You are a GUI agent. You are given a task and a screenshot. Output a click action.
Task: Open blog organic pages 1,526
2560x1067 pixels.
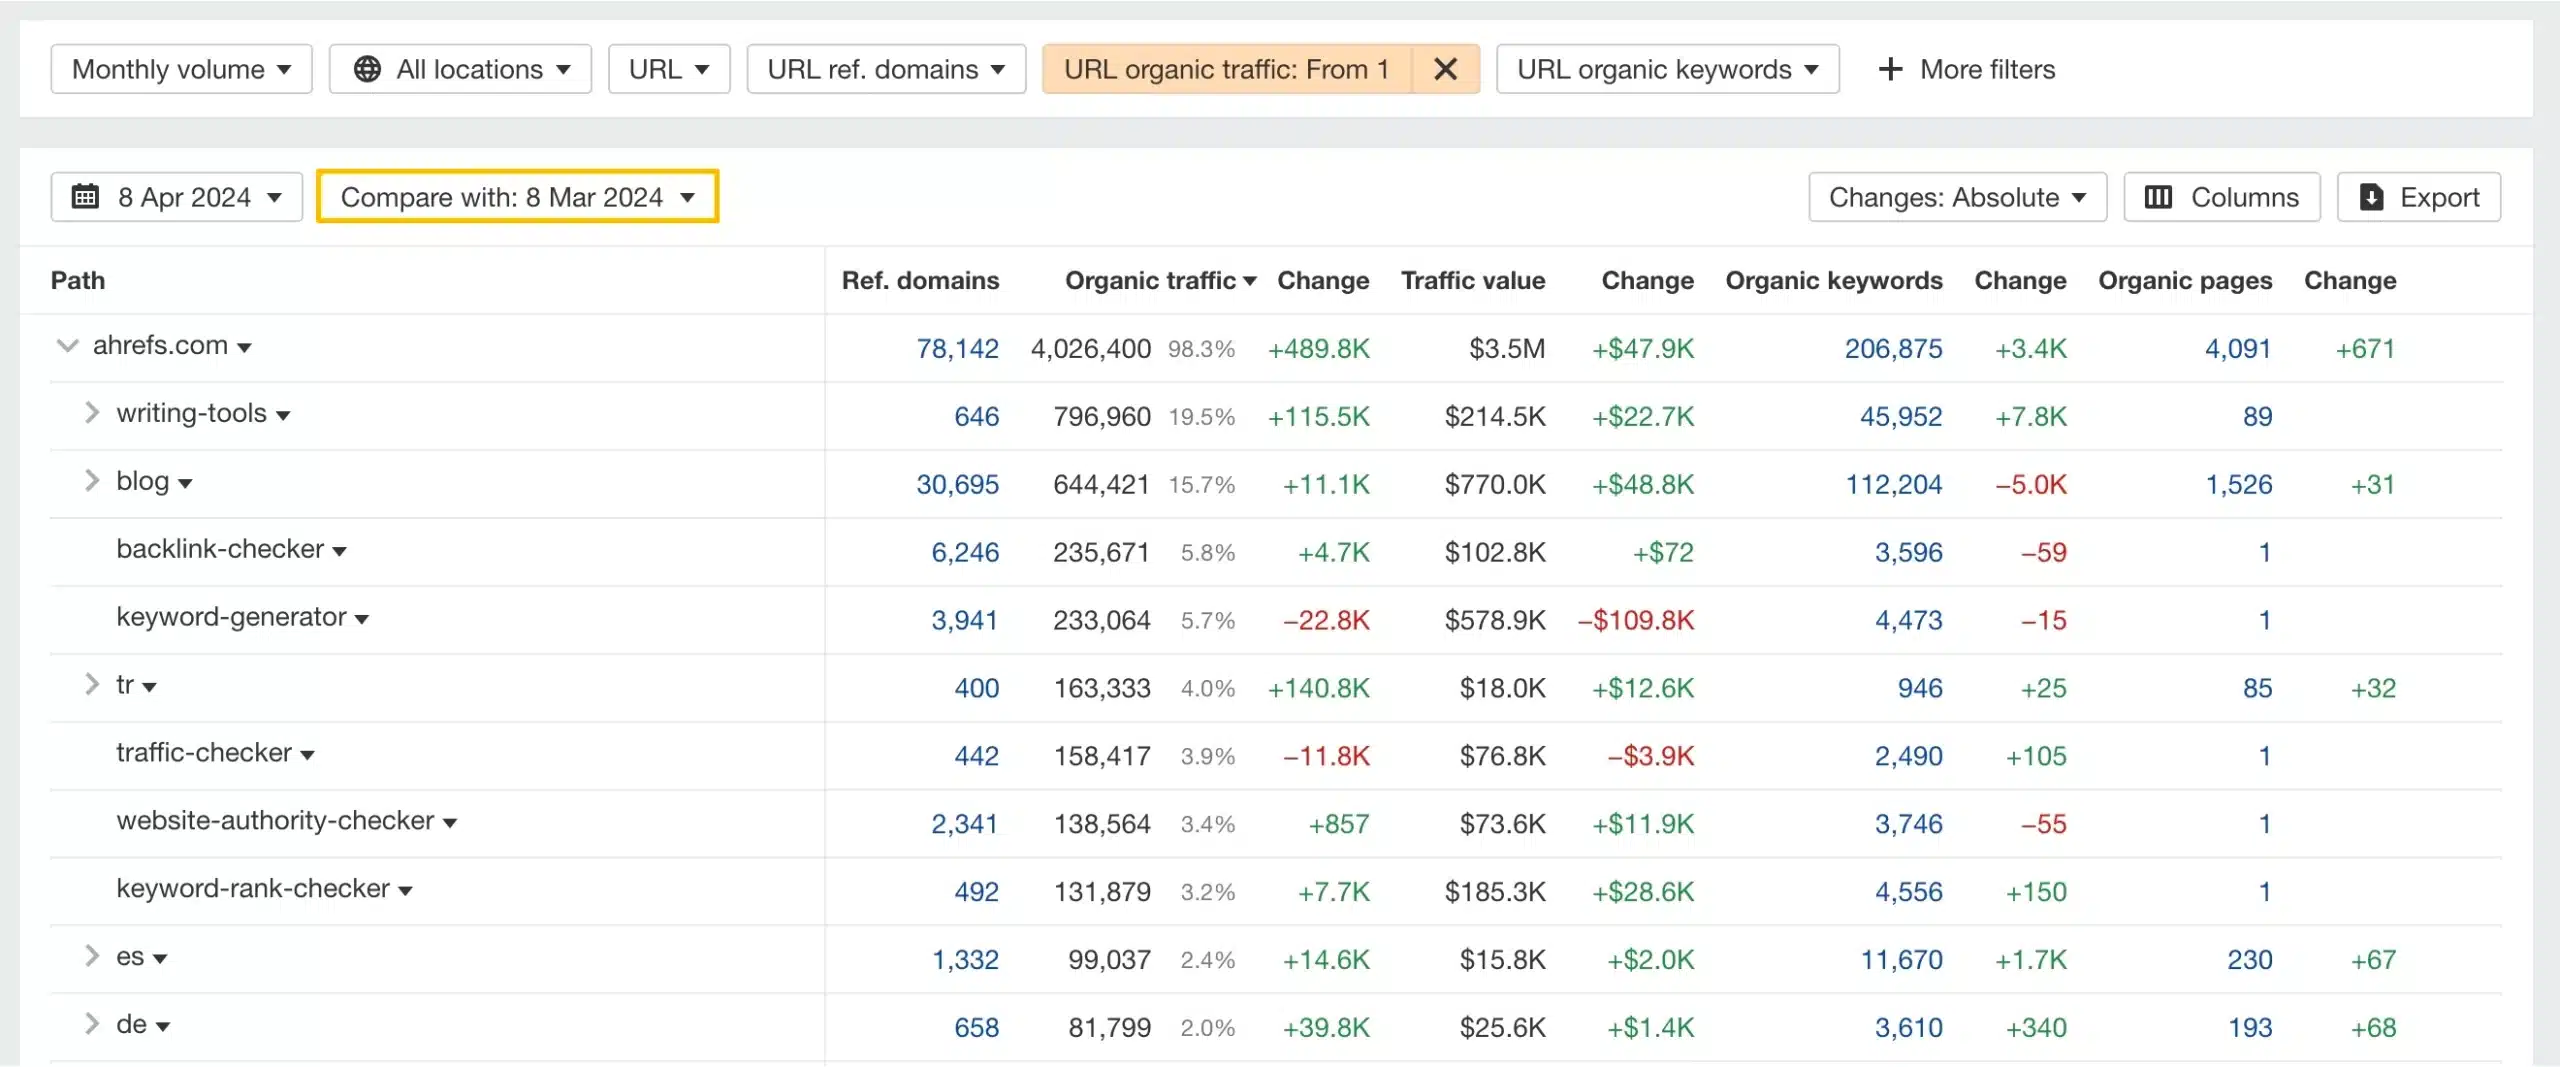coord(2239,485)
